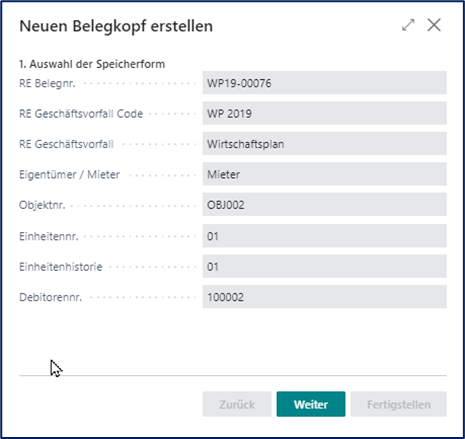Click the Einheitennr. field with 01
465x439 pixels.
tap(324, 236)
